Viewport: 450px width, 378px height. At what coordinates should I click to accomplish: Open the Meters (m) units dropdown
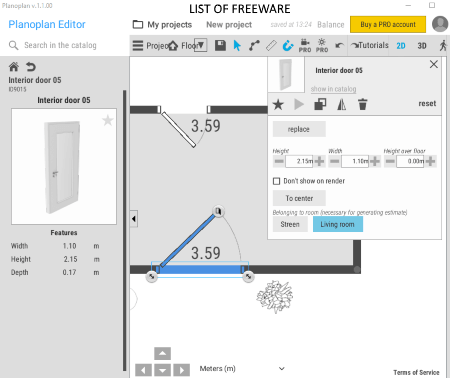click(x=242, y=369)
